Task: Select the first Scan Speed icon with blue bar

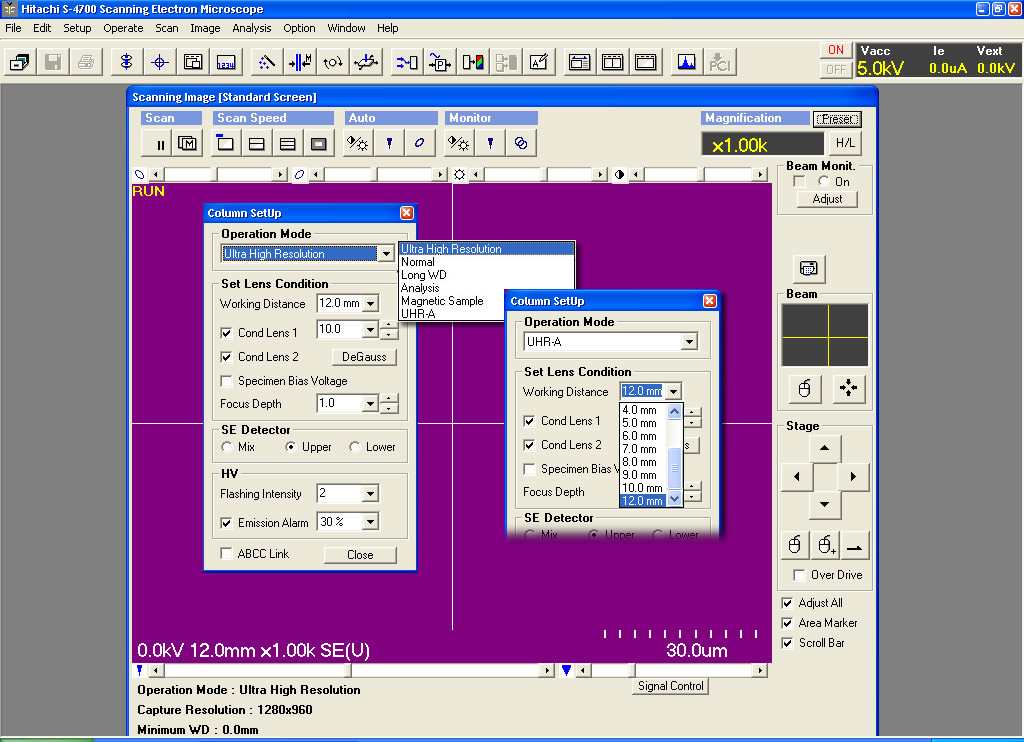Action: click(225, 144)
